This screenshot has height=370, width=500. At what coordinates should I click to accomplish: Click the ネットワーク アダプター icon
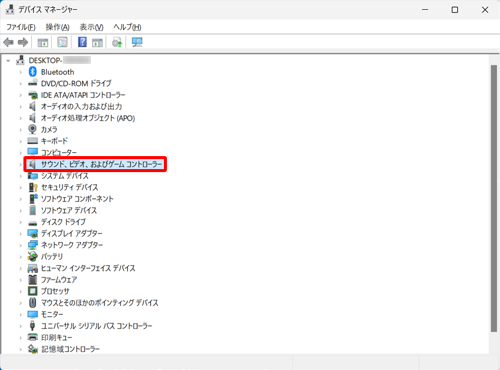pyautogui.click(x=33, y=245)
